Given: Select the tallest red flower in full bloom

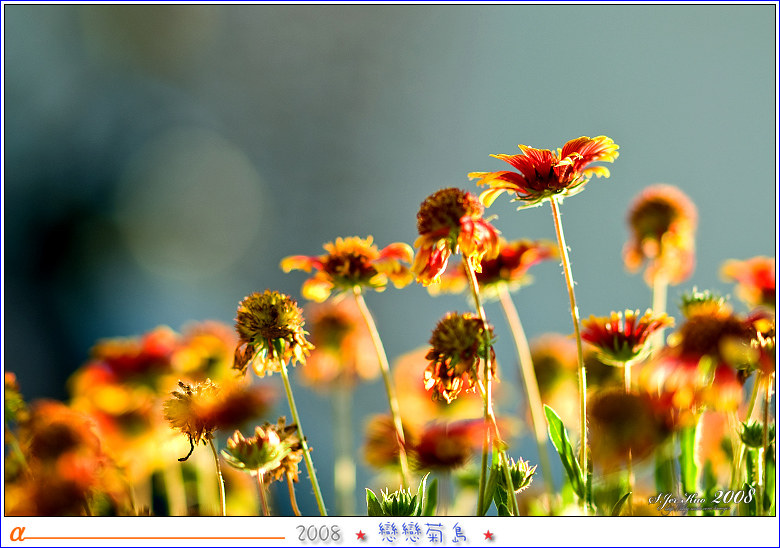Looking at the screenshot, I should [545, 170].
